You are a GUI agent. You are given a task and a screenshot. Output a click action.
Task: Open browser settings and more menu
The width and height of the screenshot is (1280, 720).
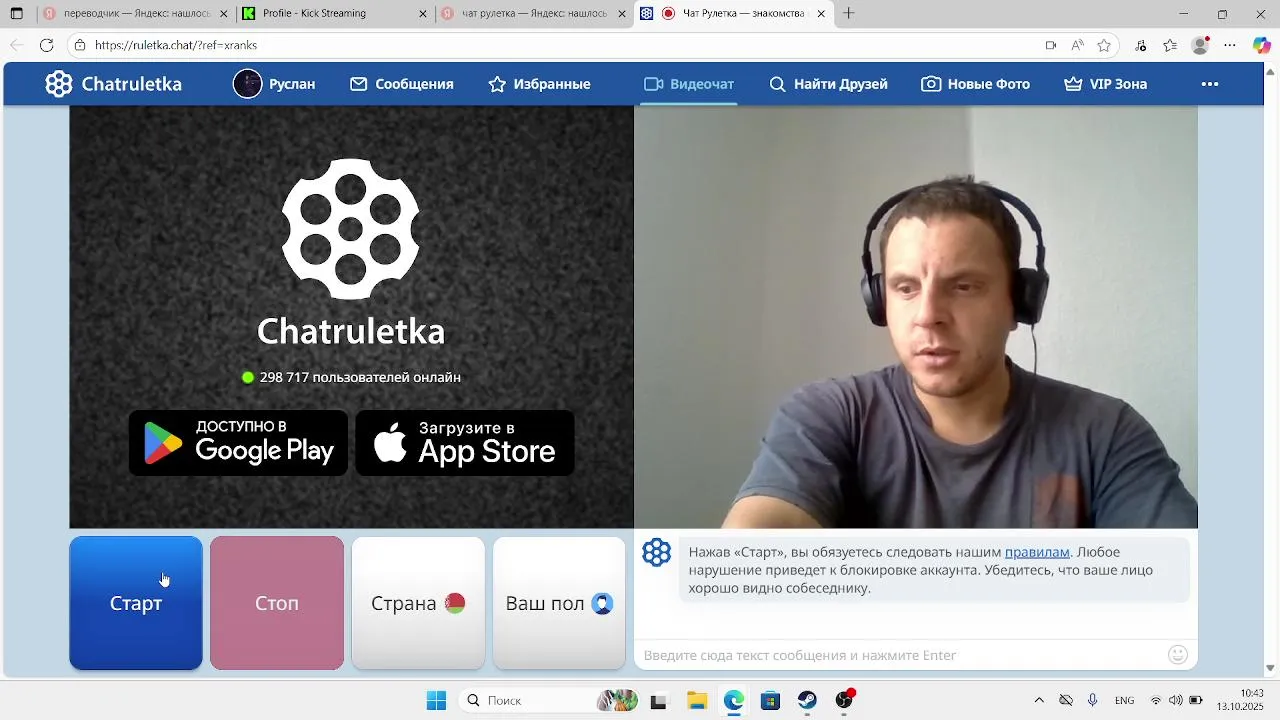click(1230, 45)
